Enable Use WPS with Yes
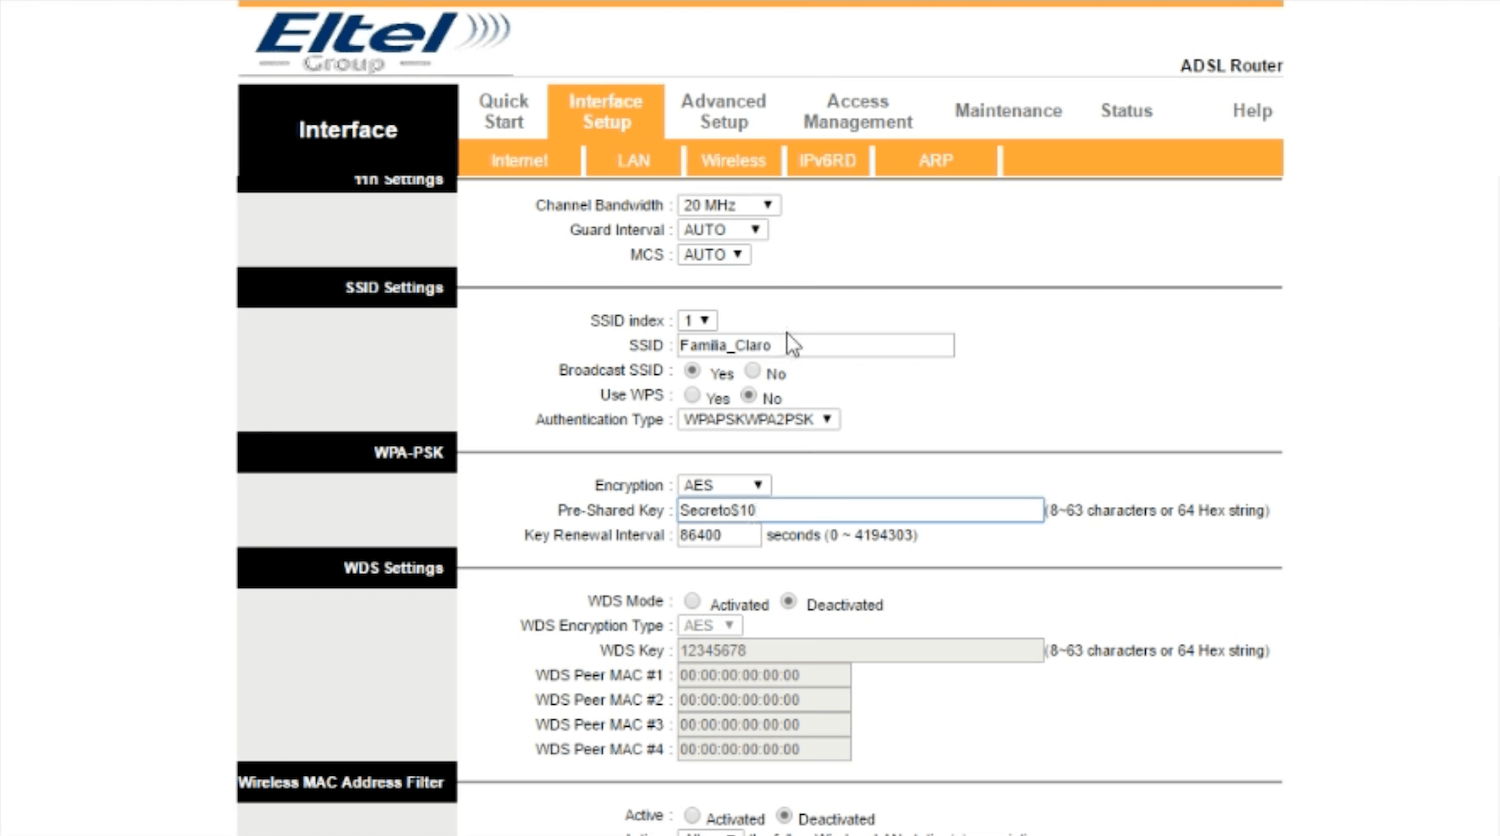Viewport: 1500px width, 836px height. (692, 395)
